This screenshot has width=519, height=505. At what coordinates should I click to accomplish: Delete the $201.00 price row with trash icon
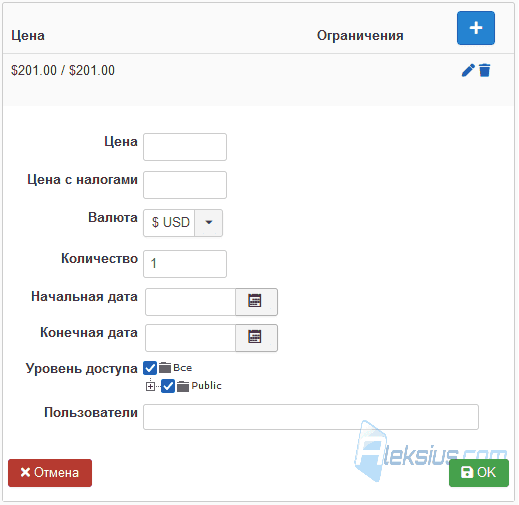point(485,70)
